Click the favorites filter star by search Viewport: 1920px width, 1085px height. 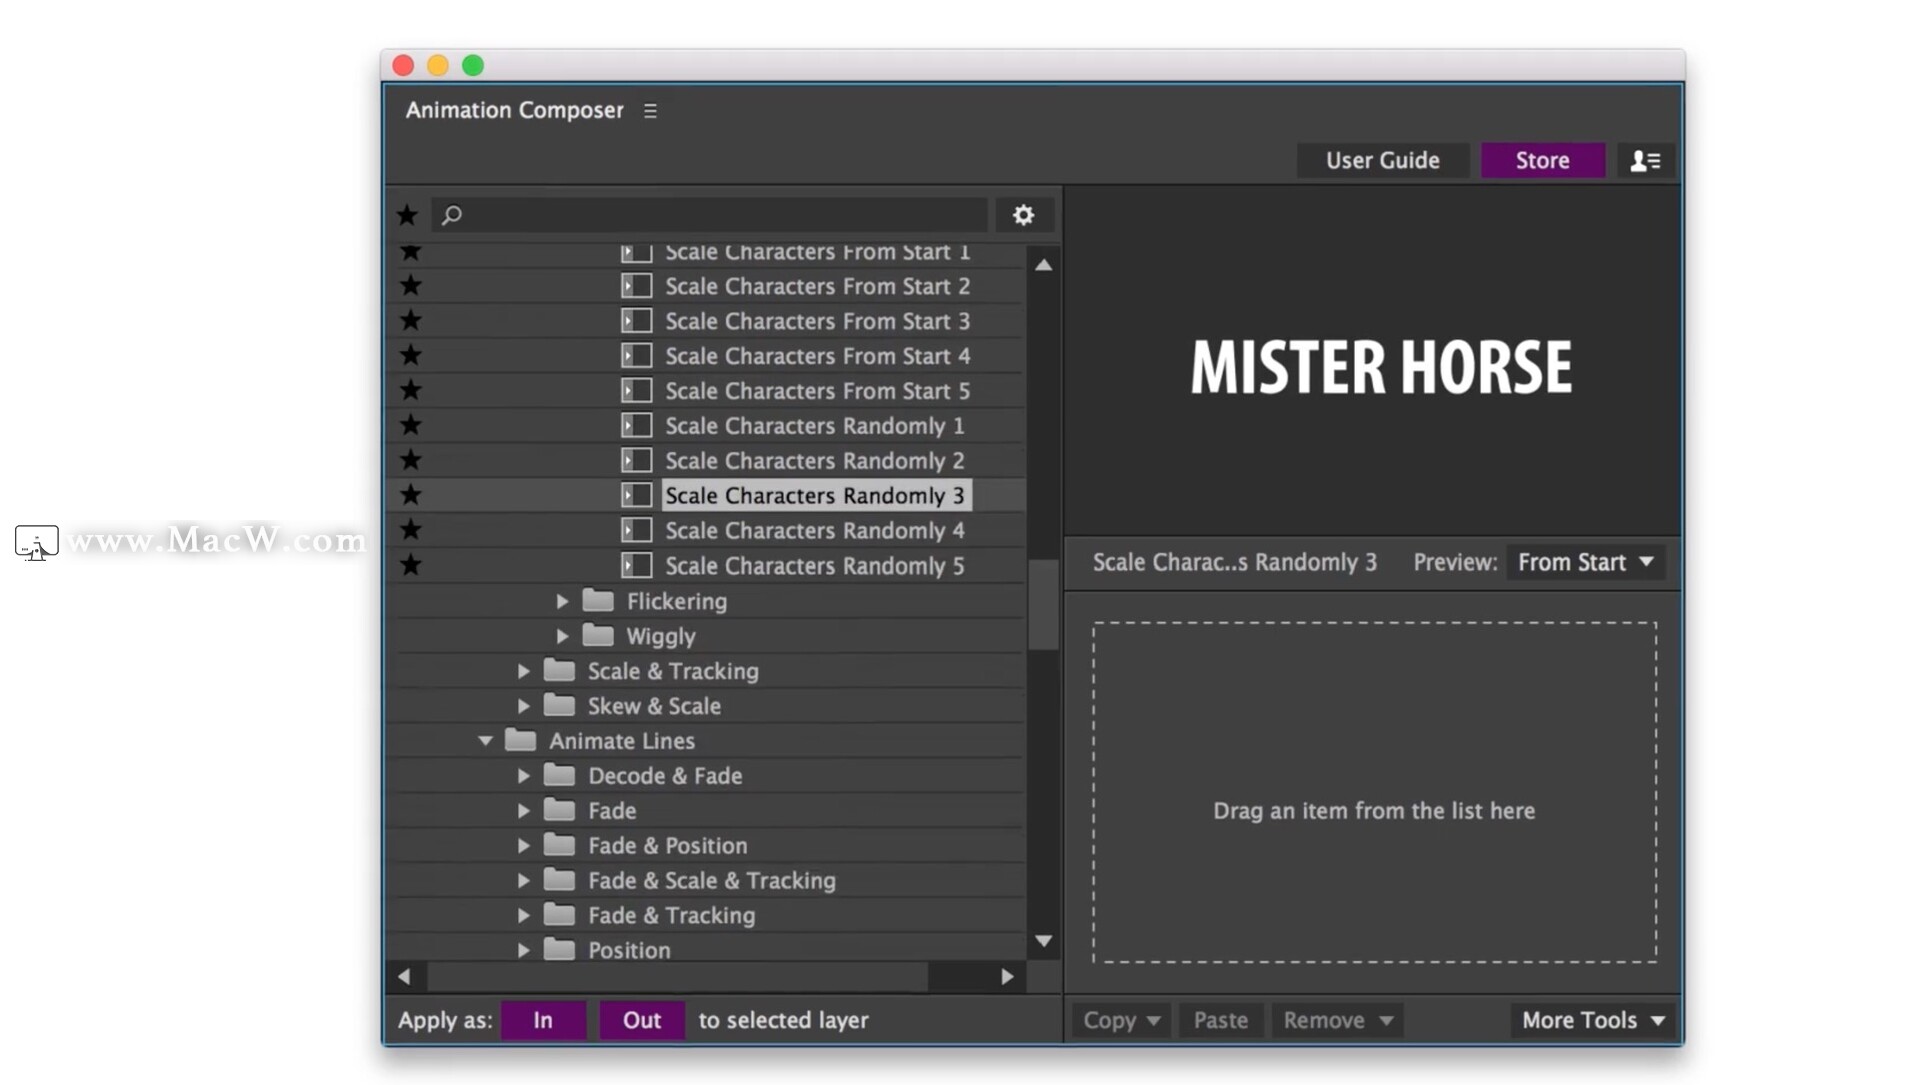407,215
